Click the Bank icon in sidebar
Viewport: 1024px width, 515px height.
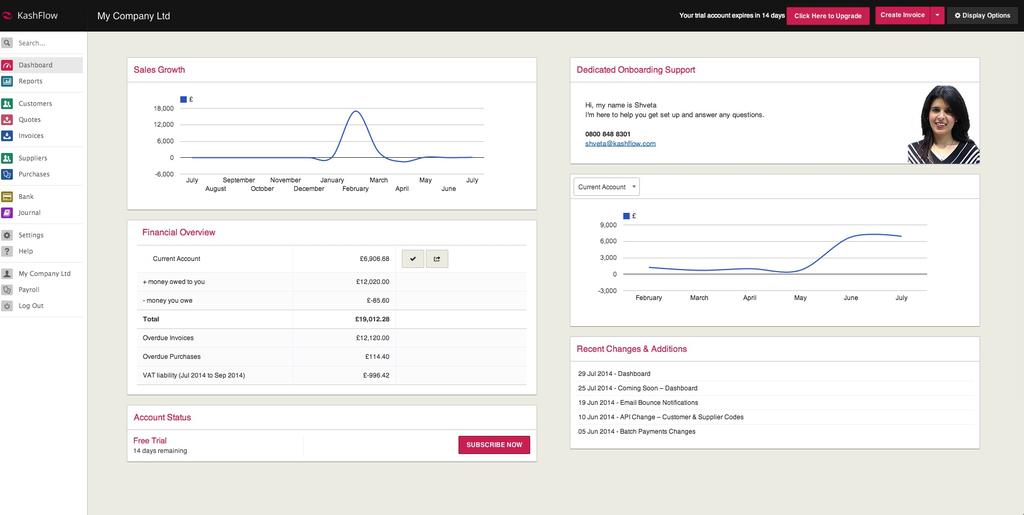coord(7,197)
